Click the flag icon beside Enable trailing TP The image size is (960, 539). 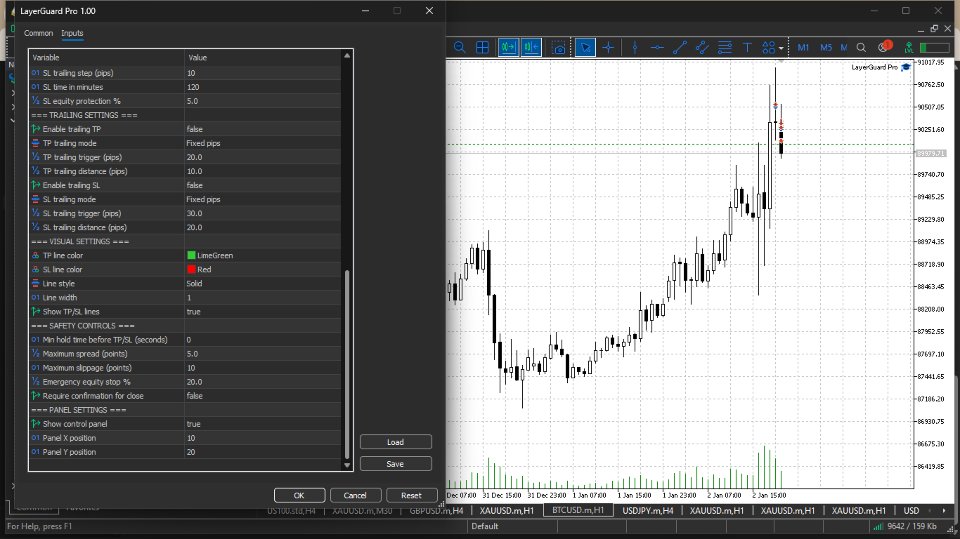tap(36, 129)
